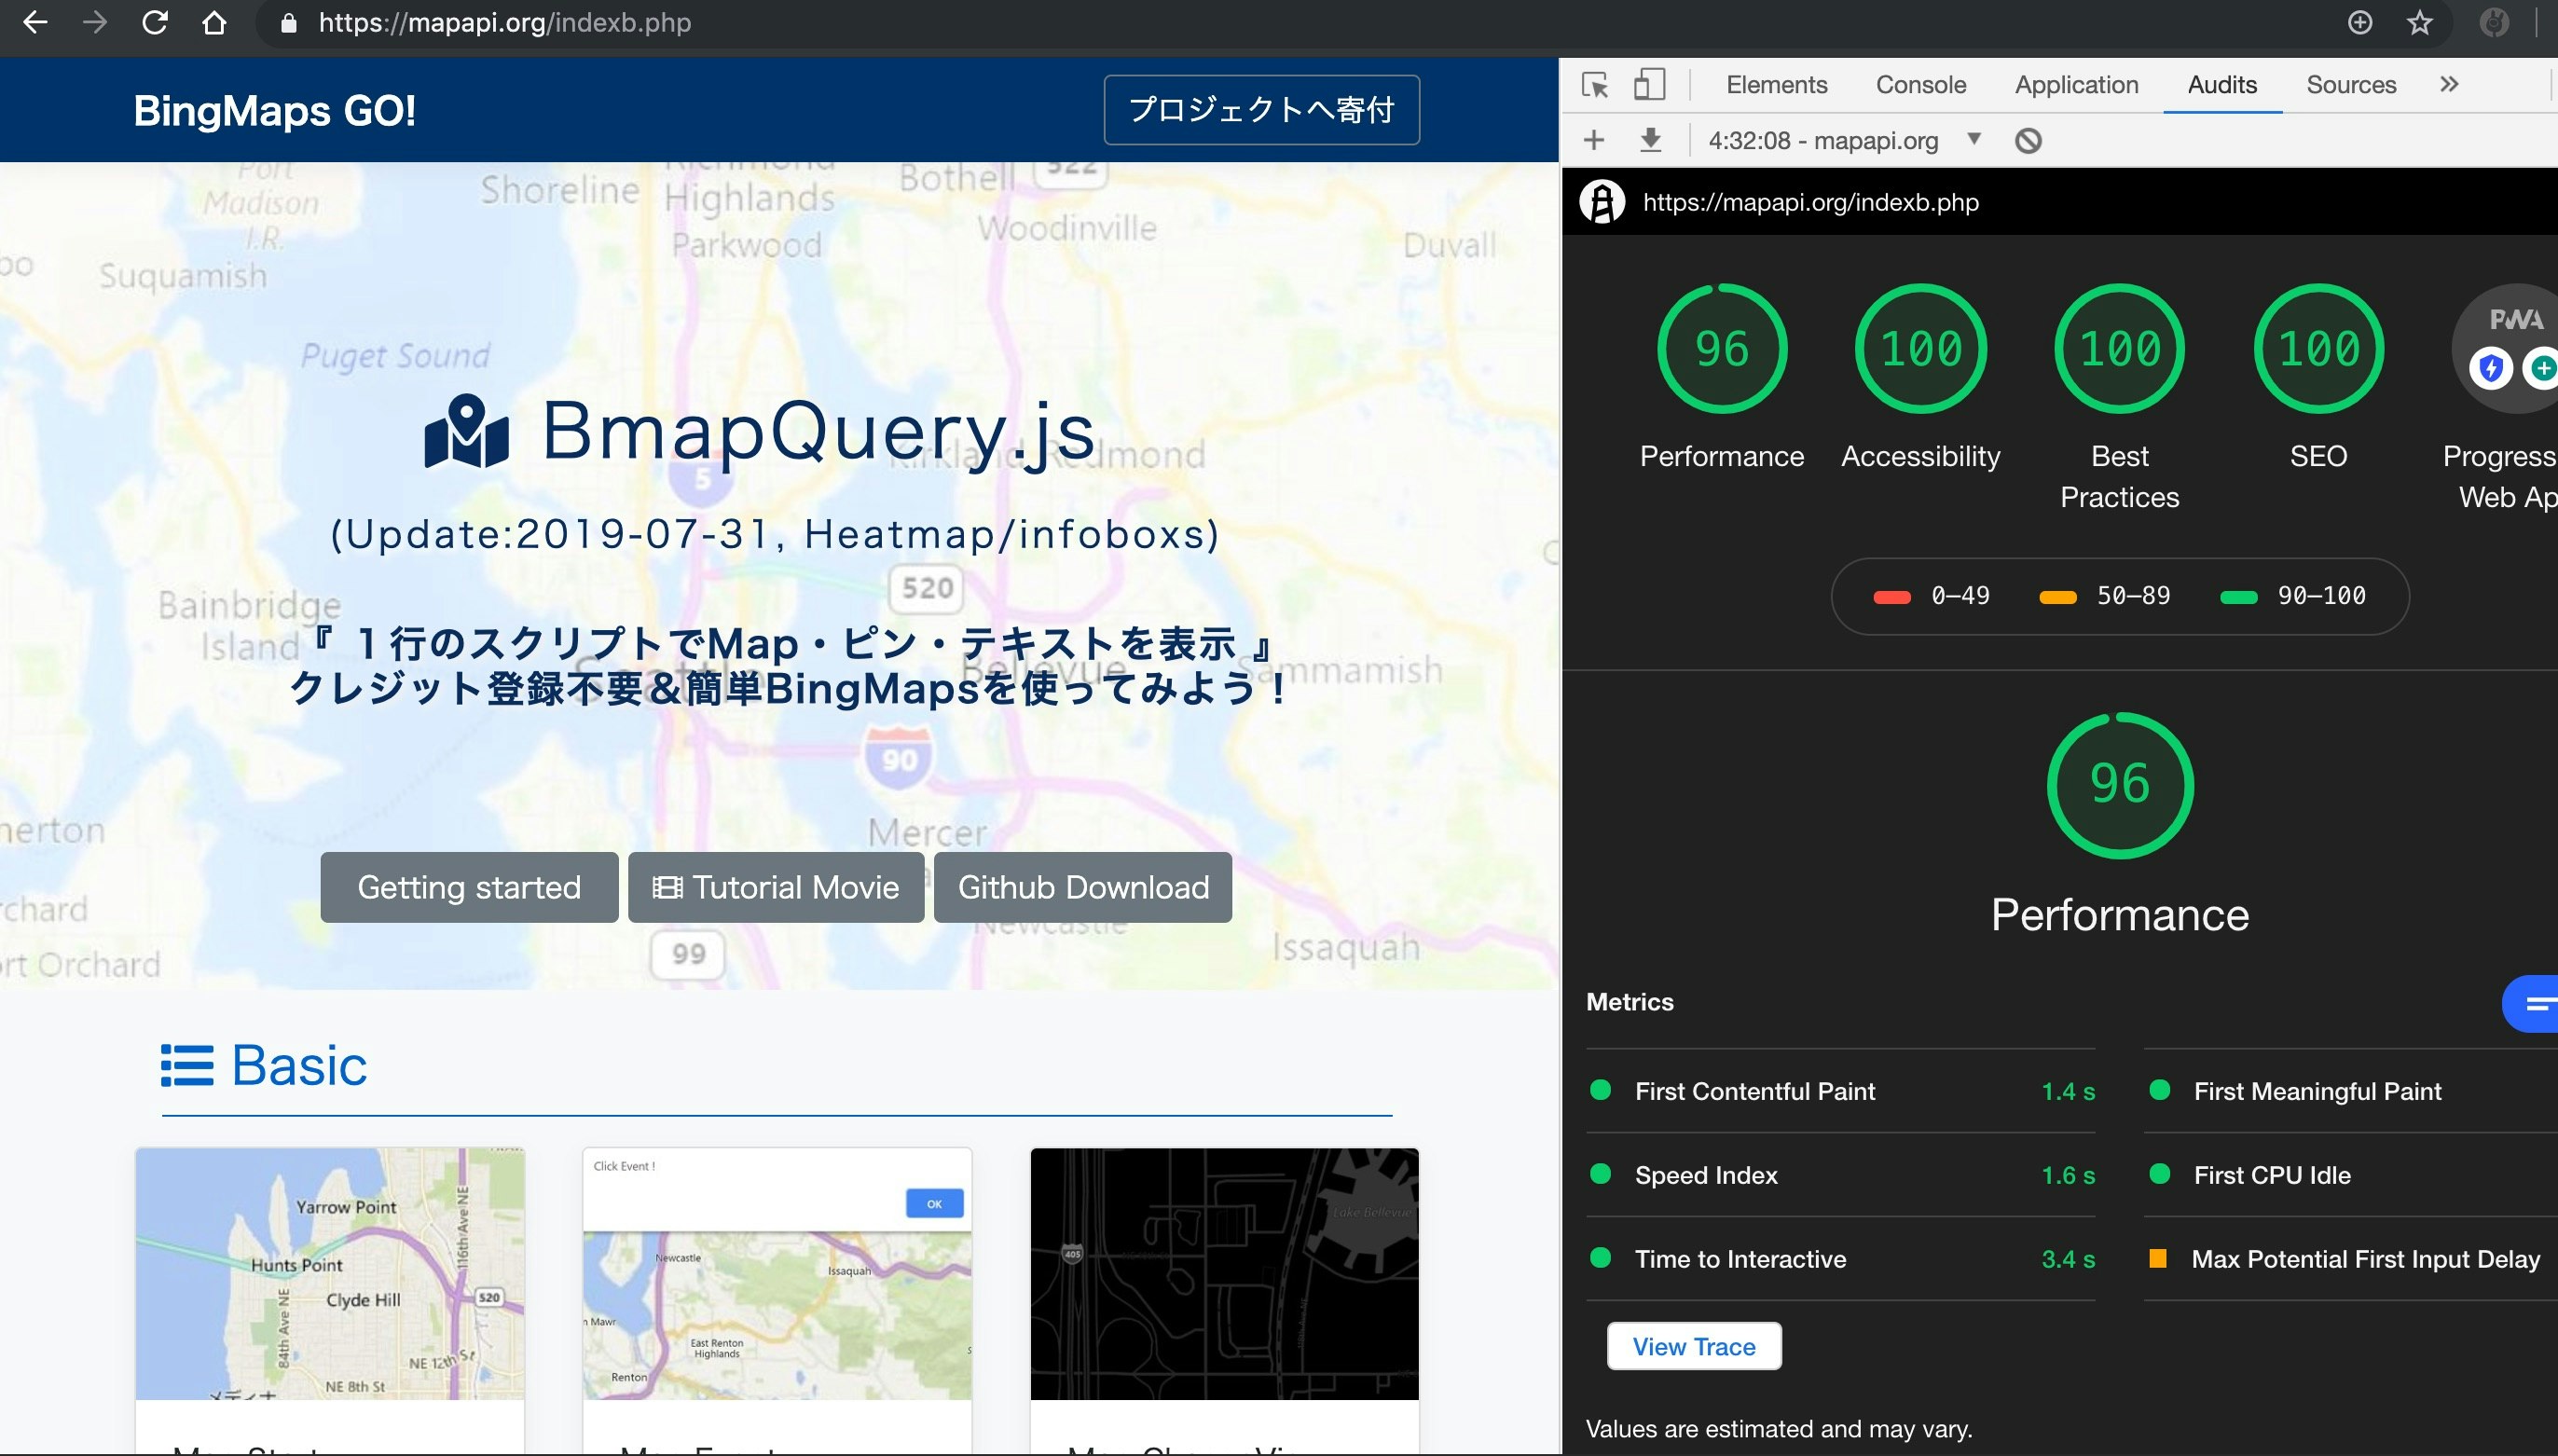Click the 0–49 red score legend
Viewport: 2558px width, 1456px height.
(1932, 596)
